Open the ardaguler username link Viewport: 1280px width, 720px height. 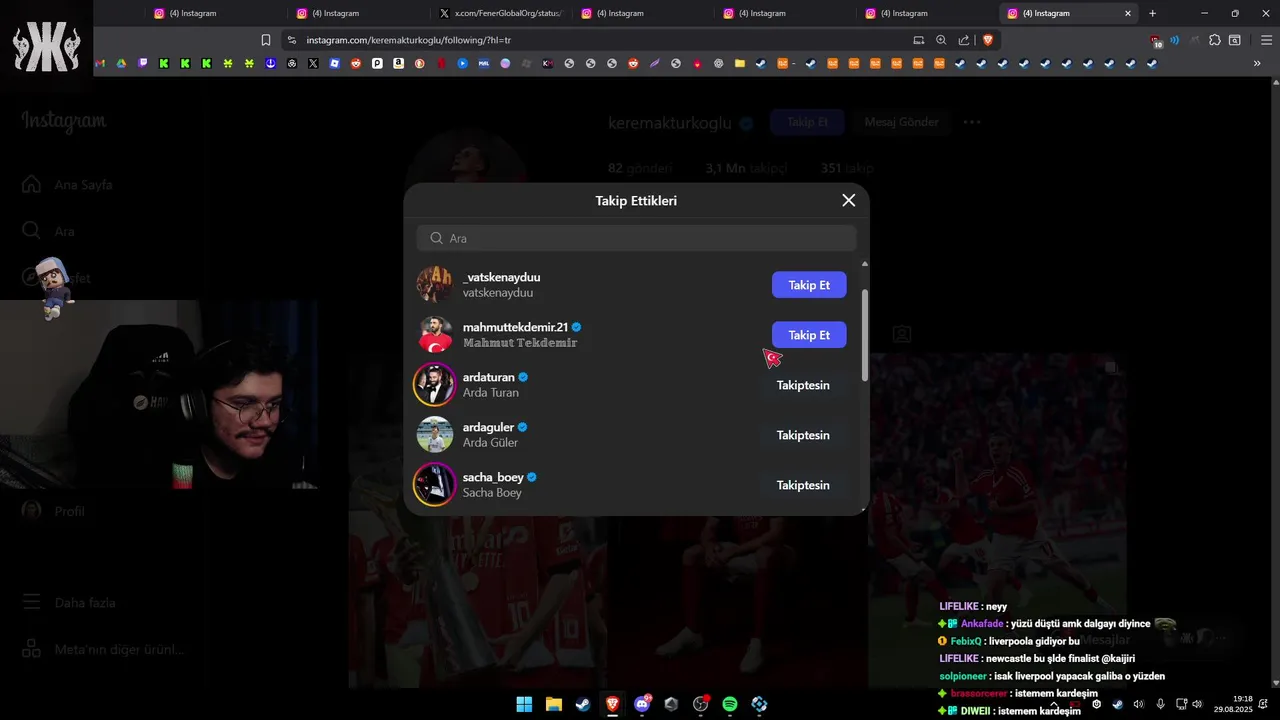click(x=488, y=427)
